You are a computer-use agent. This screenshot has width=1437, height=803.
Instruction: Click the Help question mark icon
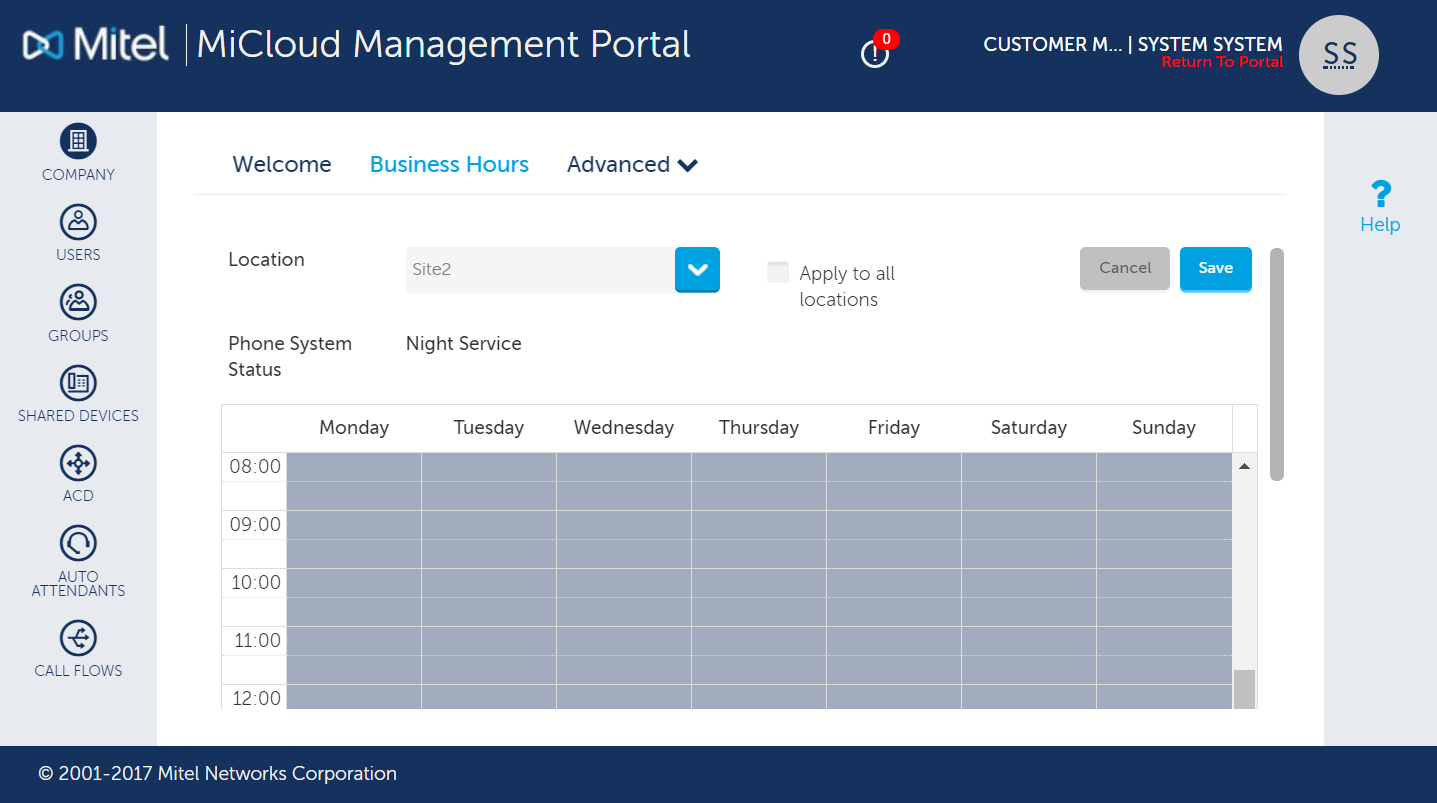tap(1380, 194)
